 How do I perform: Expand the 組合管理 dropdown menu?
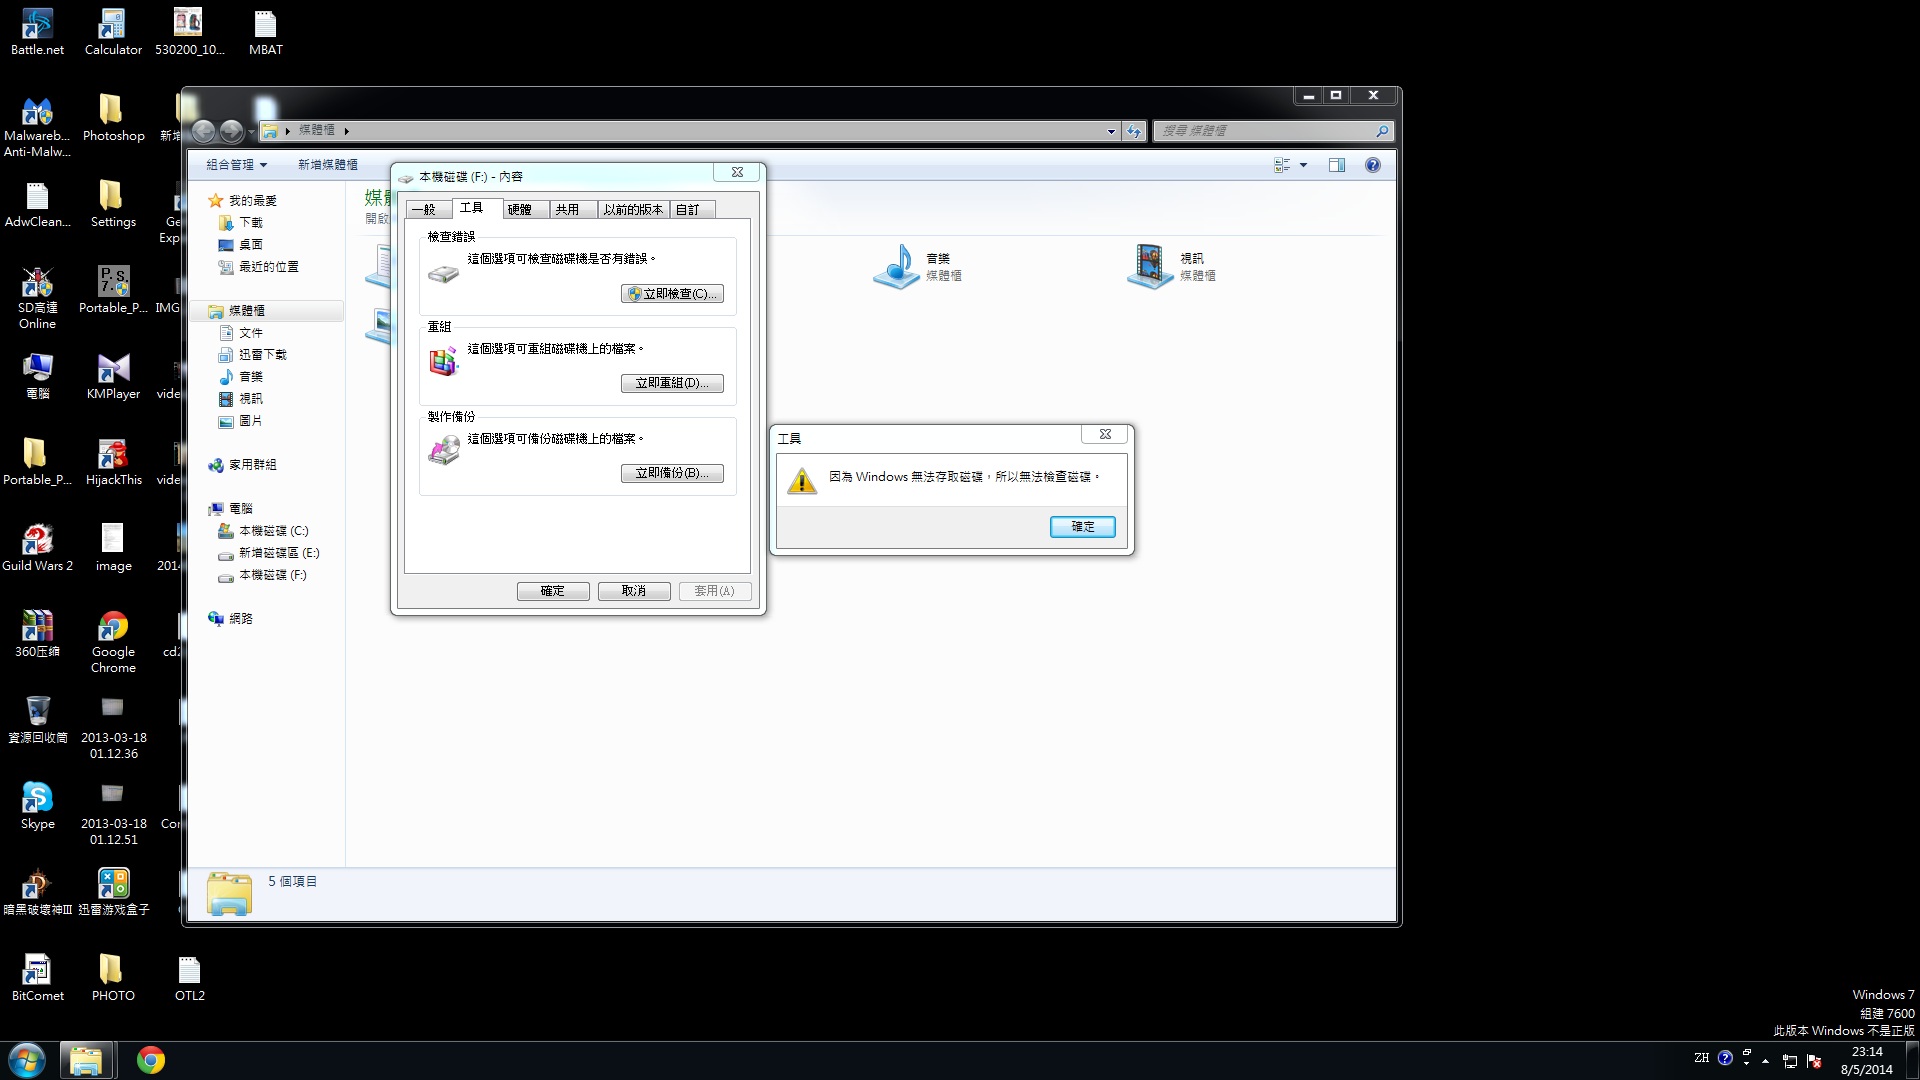coord(237,165)
